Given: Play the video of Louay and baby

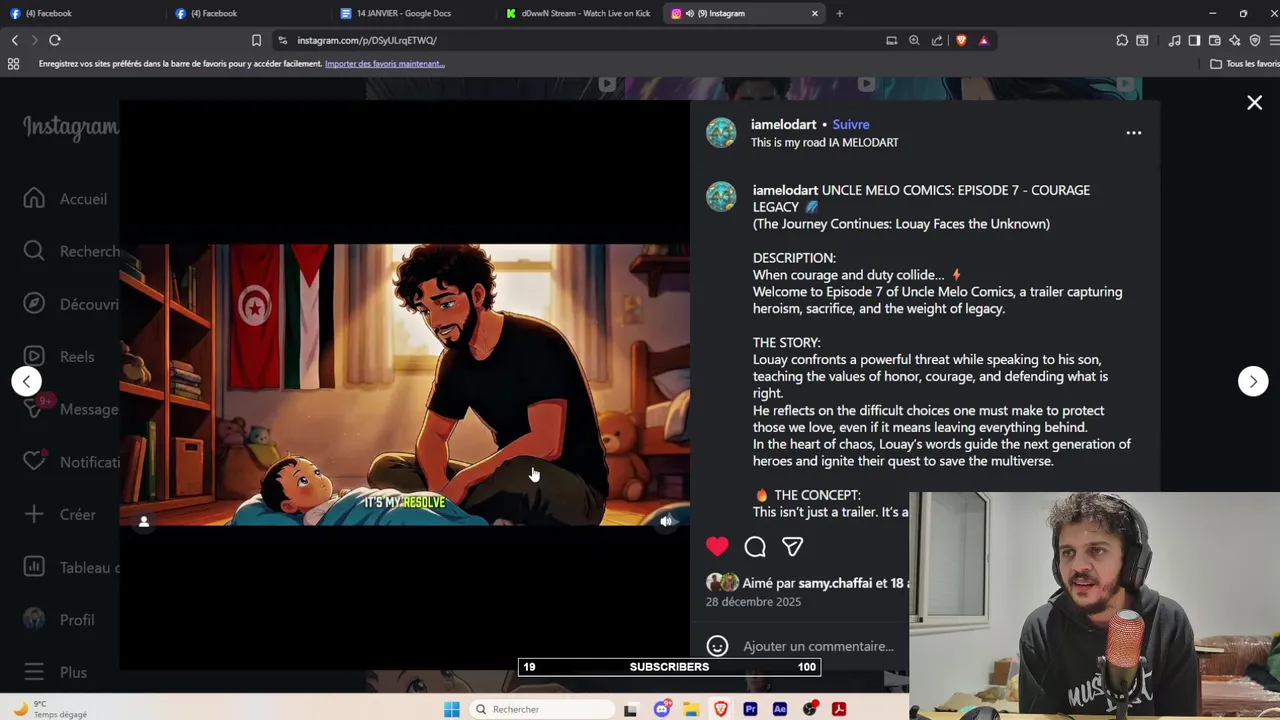Looking at the screenshot, I should (x=404, y=385).
